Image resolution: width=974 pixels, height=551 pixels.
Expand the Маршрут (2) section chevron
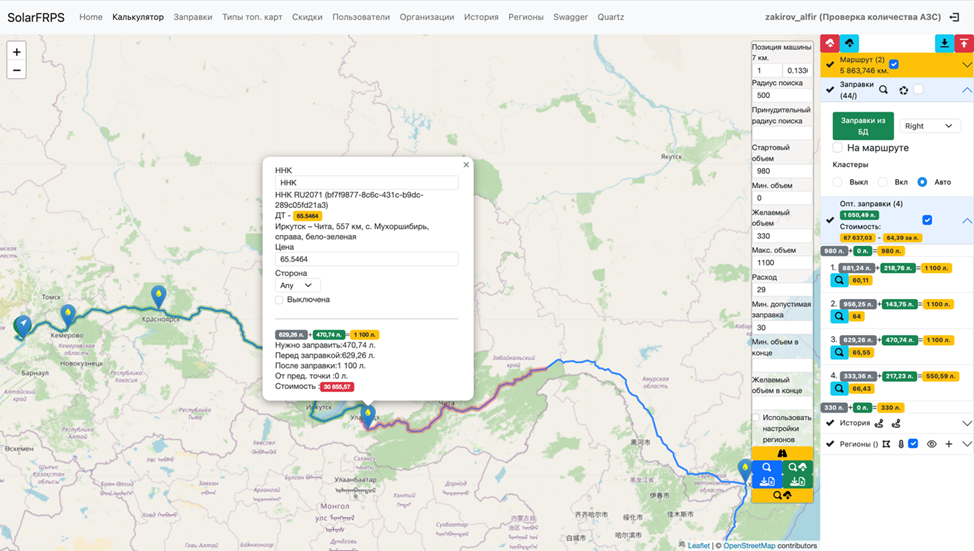967,65
